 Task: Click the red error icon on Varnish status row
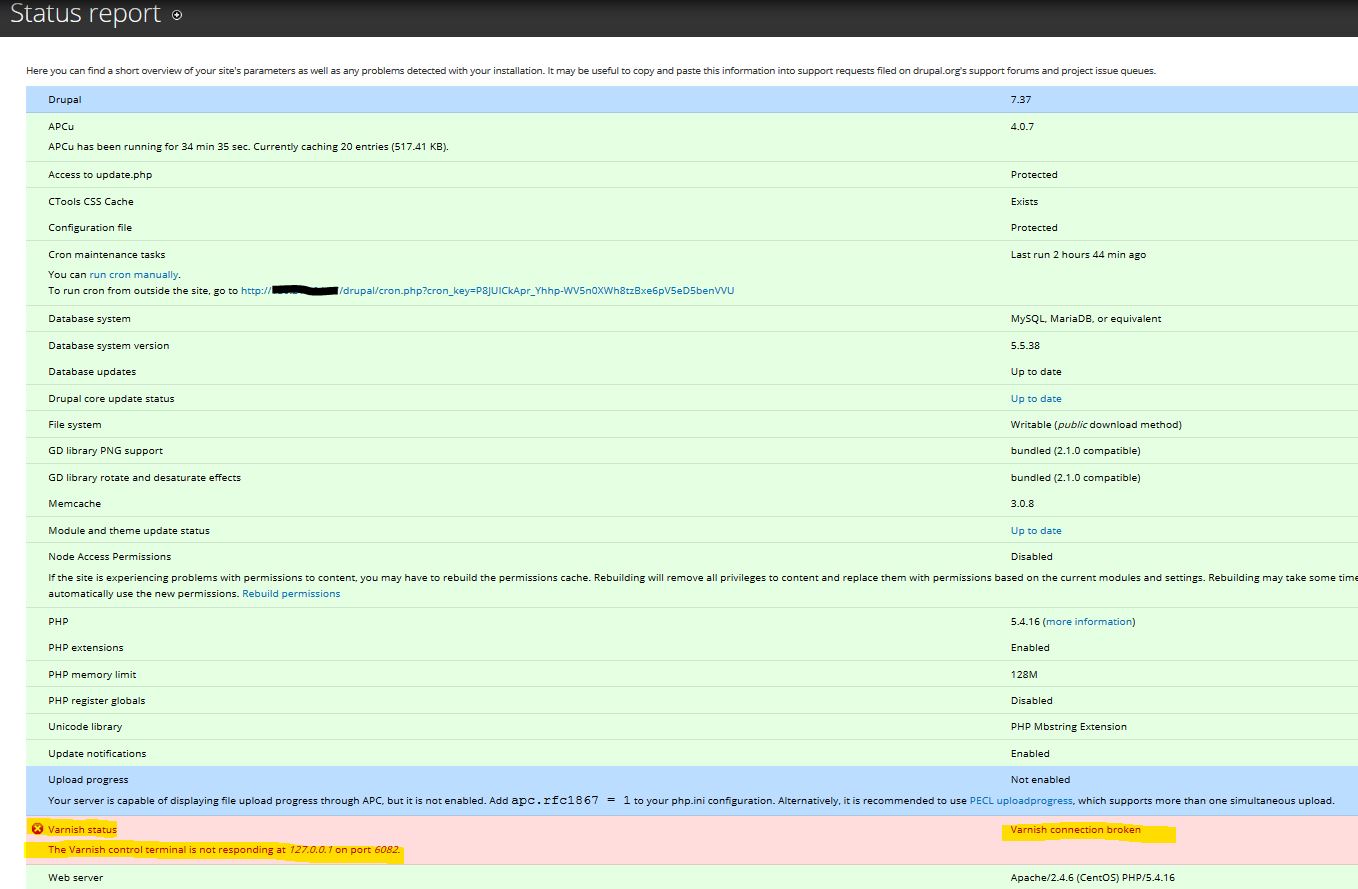pyautogui.click(x=37, y=829)
